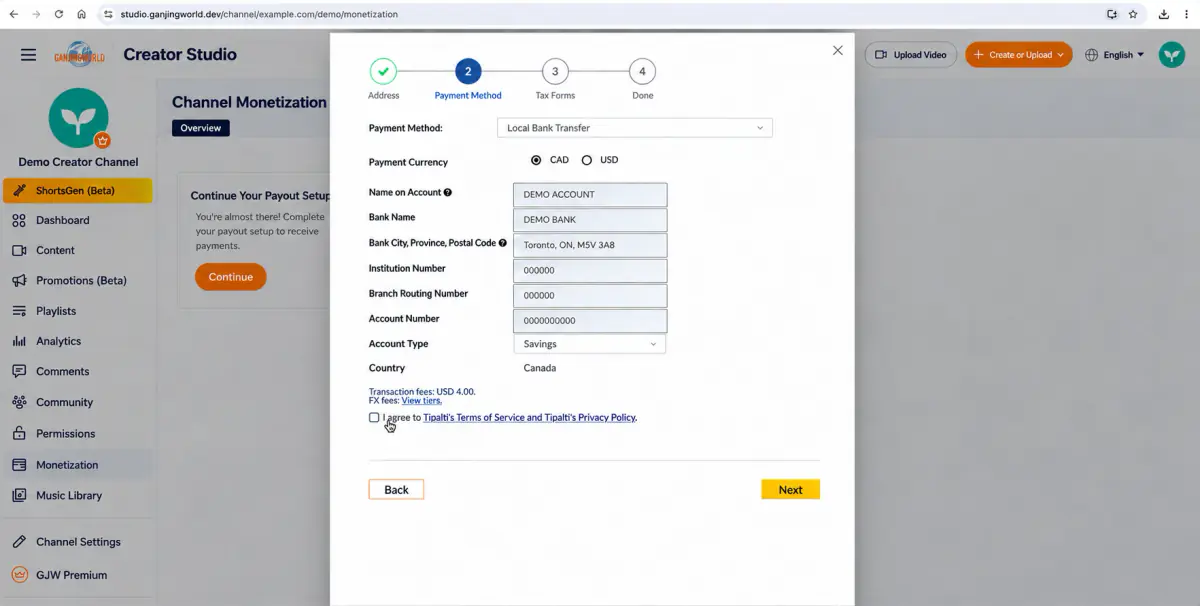
Task: Click the help icon next to Name on Account
Action: (447, 192)
